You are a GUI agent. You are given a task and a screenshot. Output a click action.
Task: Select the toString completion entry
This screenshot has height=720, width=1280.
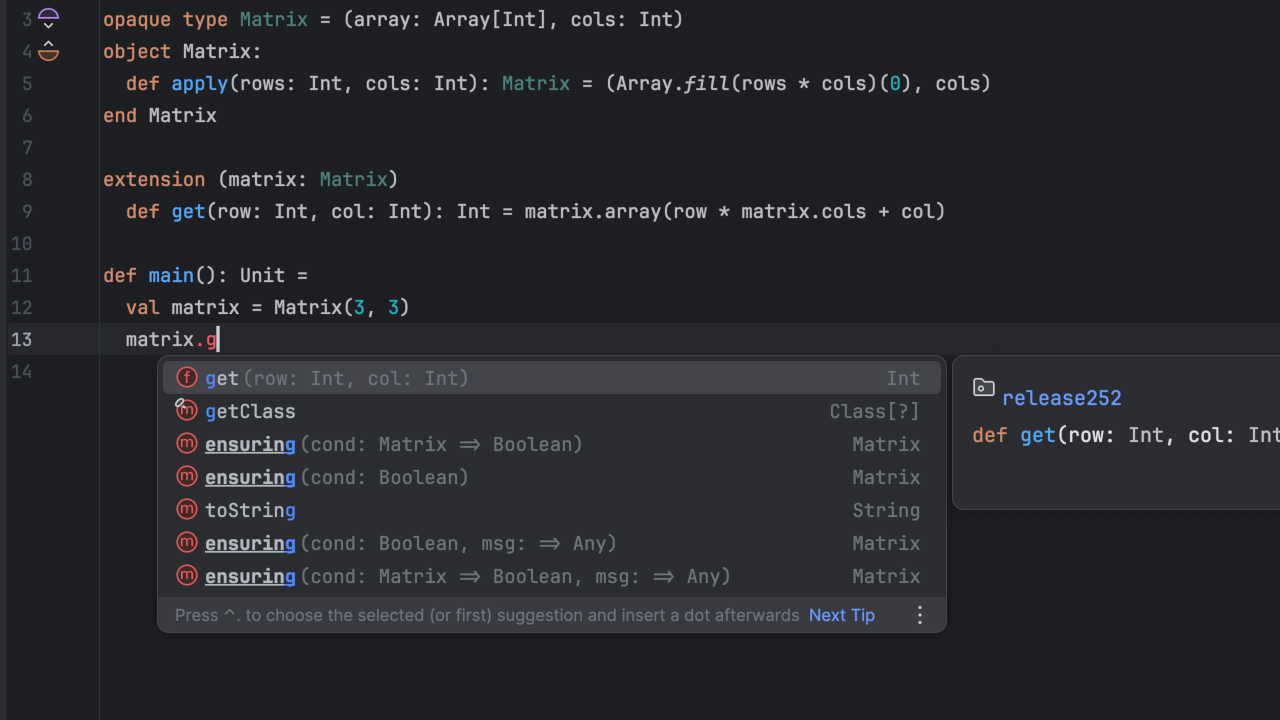coord(250,510)
